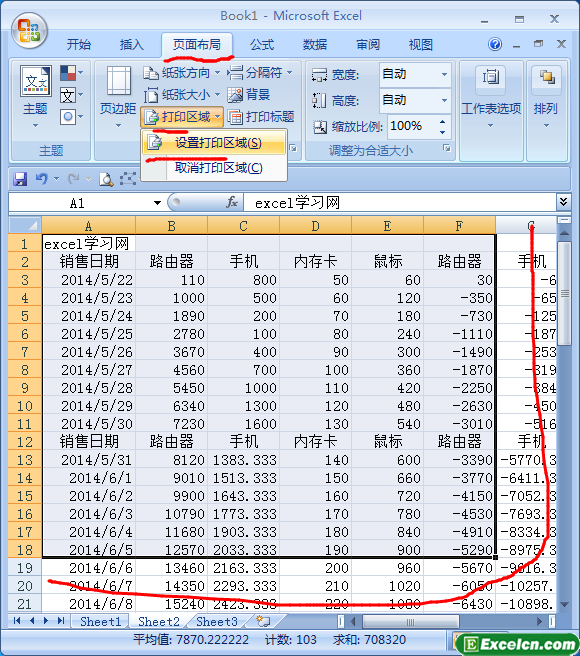
Task: Click vertical scrollbar down arrow
Action: (x=564, y=605)
